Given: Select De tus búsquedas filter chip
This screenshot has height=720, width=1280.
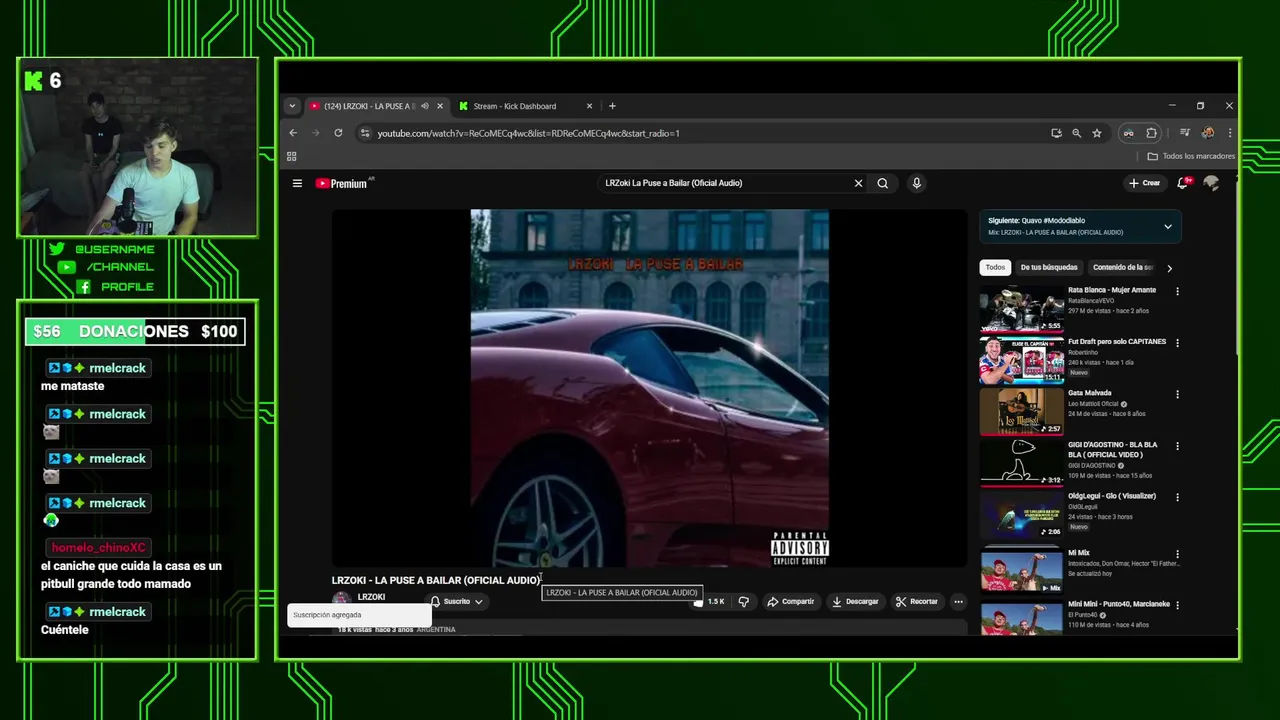Looking at the screenshot, I should pyautogui.click(x=1049, y=267).
